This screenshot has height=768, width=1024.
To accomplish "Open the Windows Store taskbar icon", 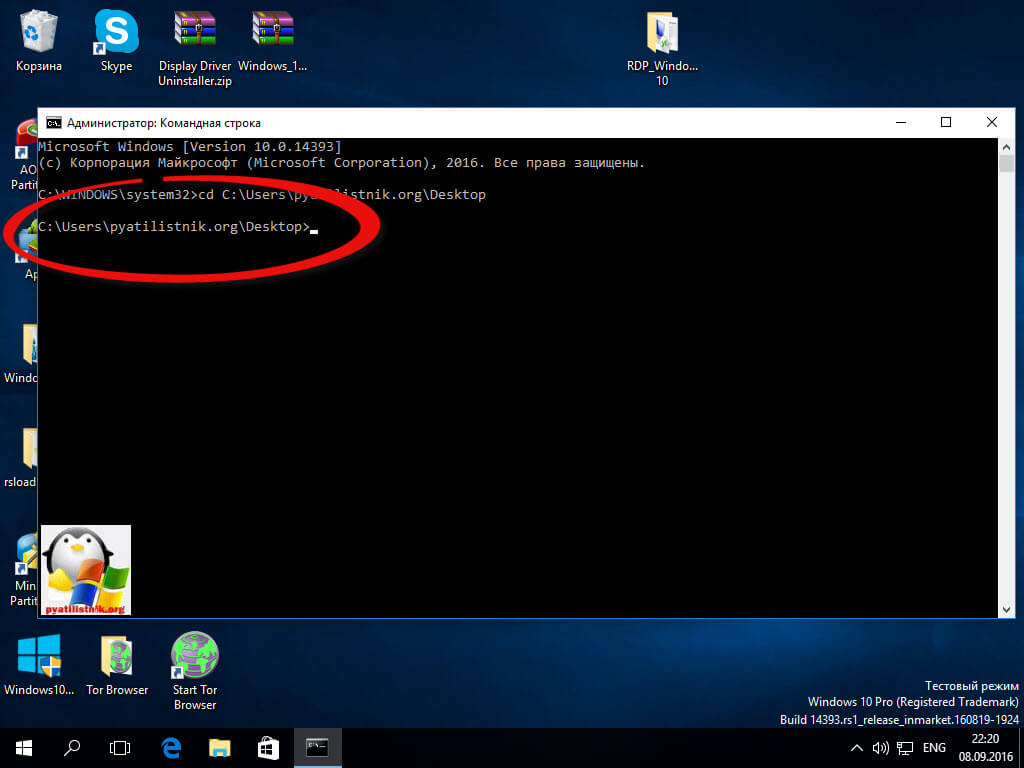I will [x=268, y=747].
